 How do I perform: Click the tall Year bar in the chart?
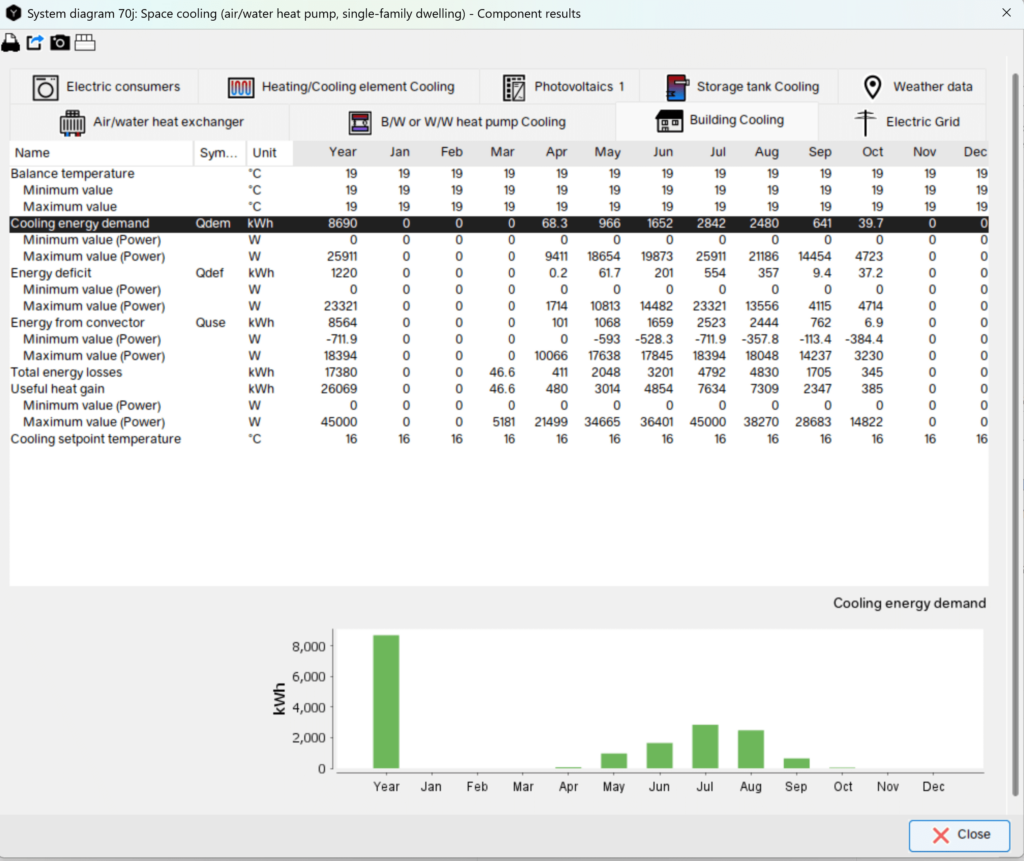pyautogui.click(x=386, y=700)
